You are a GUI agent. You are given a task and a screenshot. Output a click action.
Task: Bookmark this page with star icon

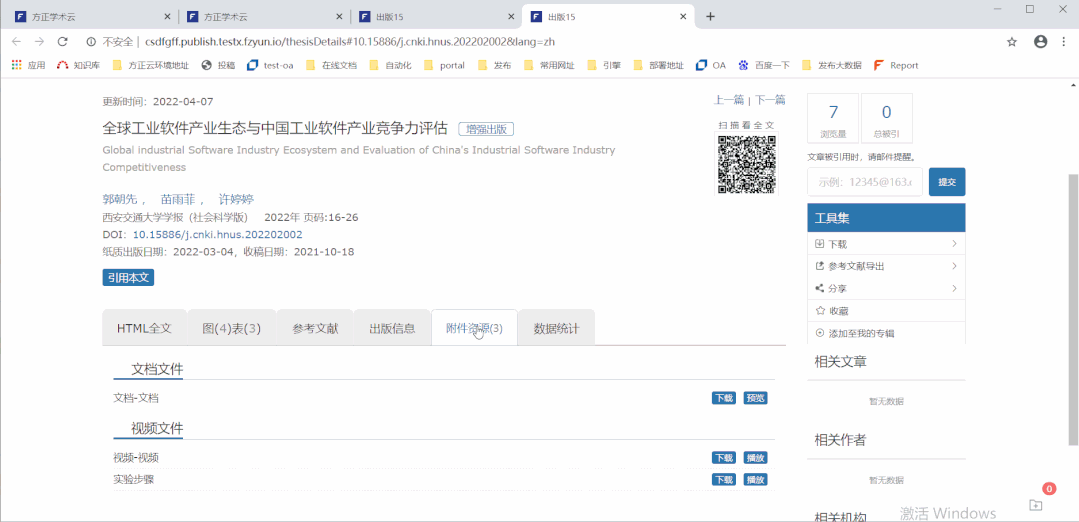tap(1012, 41)
